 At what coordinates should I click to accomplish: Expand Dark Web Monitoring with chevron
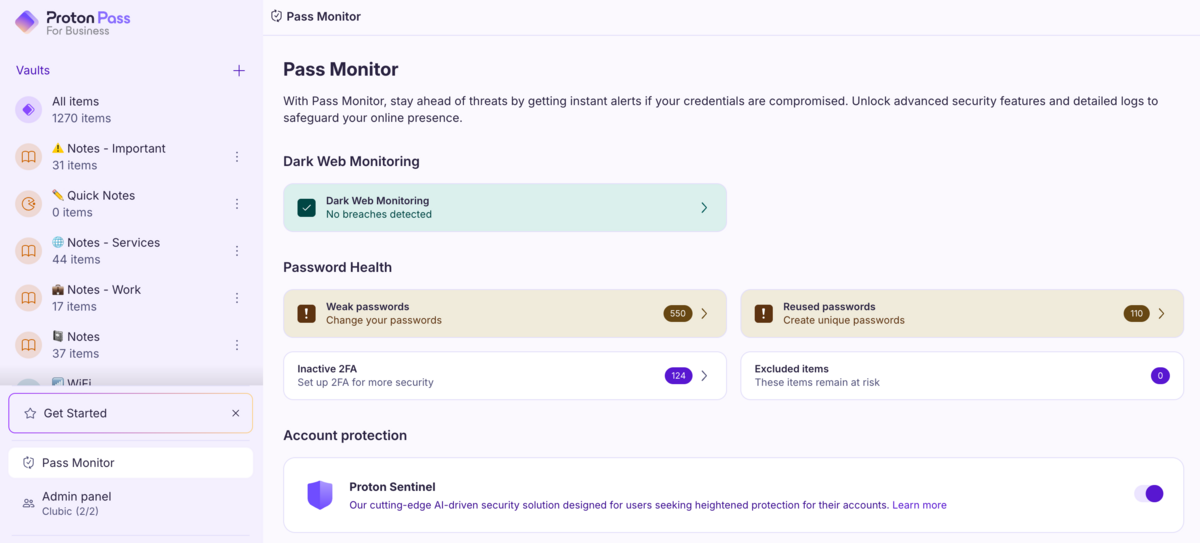click(x=704, y=208)
